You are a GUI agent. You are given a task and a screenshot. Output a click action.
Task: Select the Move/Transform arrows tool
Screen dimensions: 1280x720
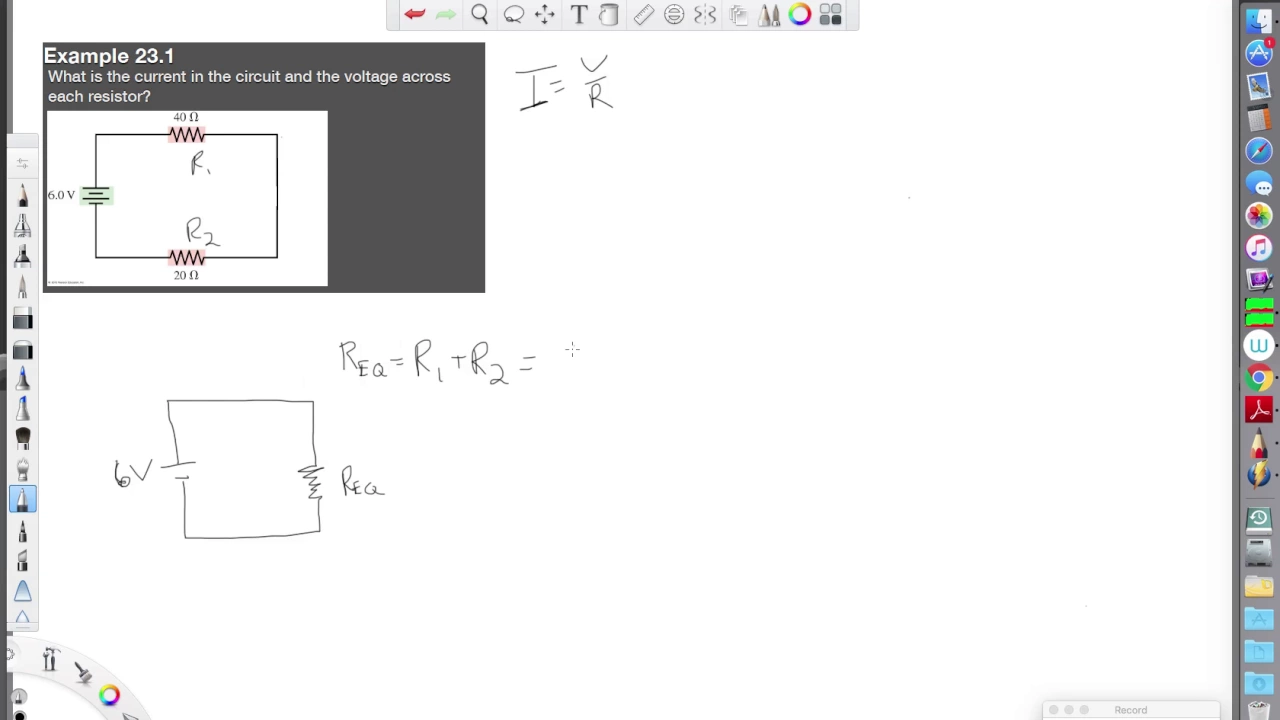(545, 14)
